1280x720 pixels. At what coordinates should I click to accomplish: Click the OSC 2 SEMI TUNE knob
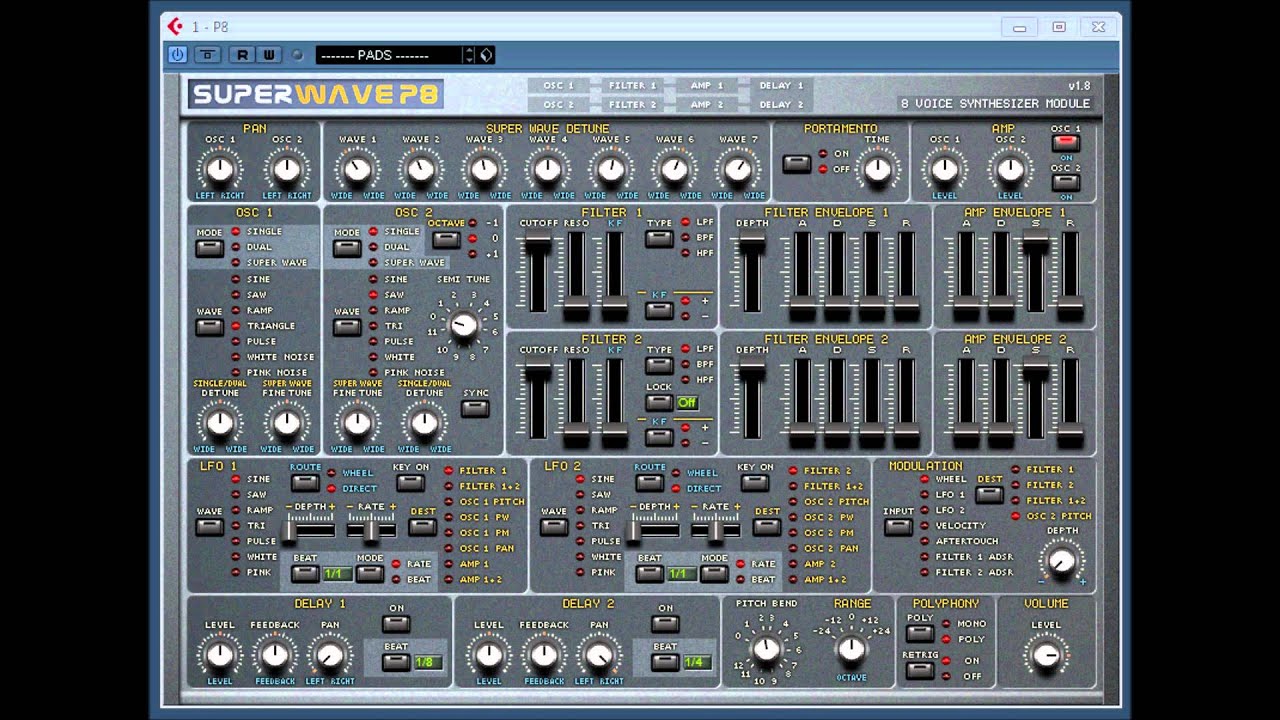pyautogui.click(x=464, y=324)
